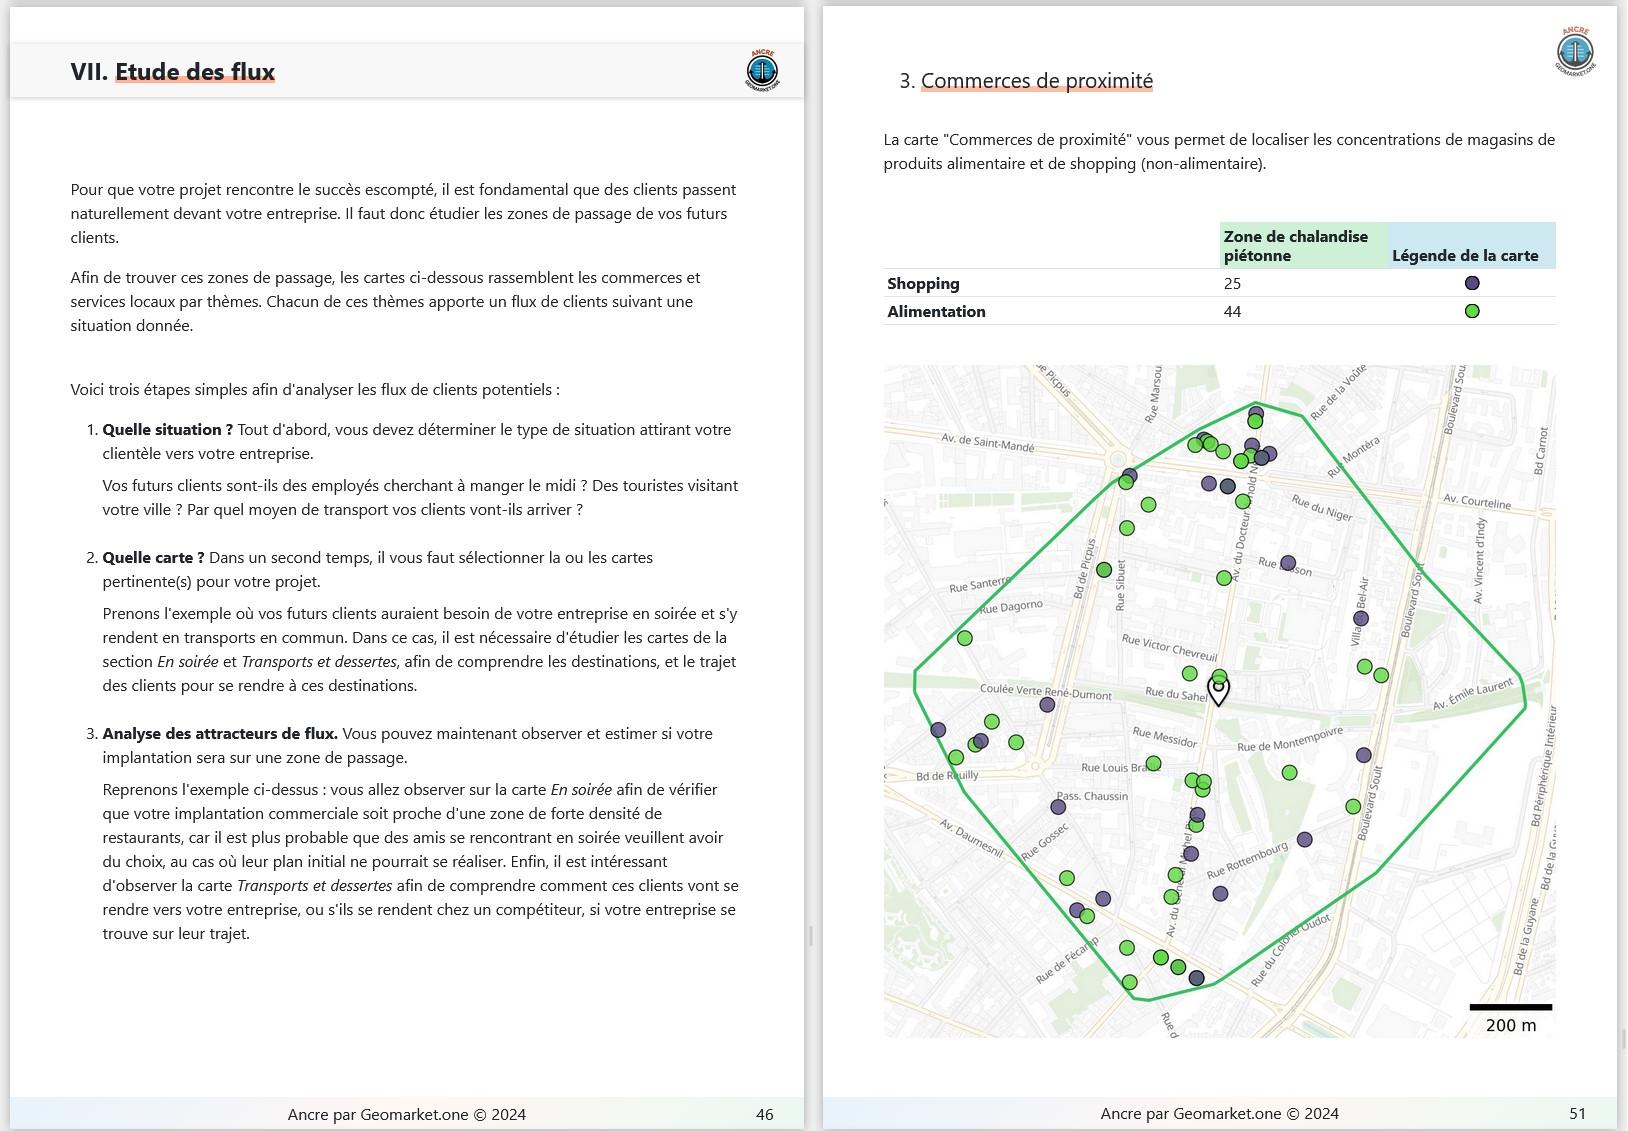Click the "Av. Daumesnil" map label
Viewport: 1628px width, 1131px height.
coord(971,838)
